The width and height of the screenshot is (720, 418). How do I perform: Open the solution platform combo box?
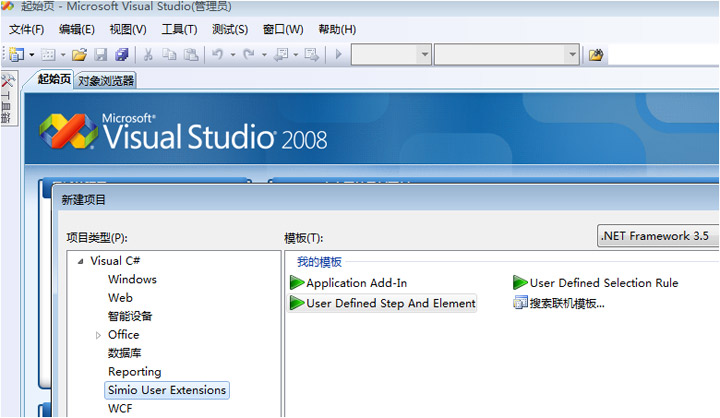coord(506,55)
